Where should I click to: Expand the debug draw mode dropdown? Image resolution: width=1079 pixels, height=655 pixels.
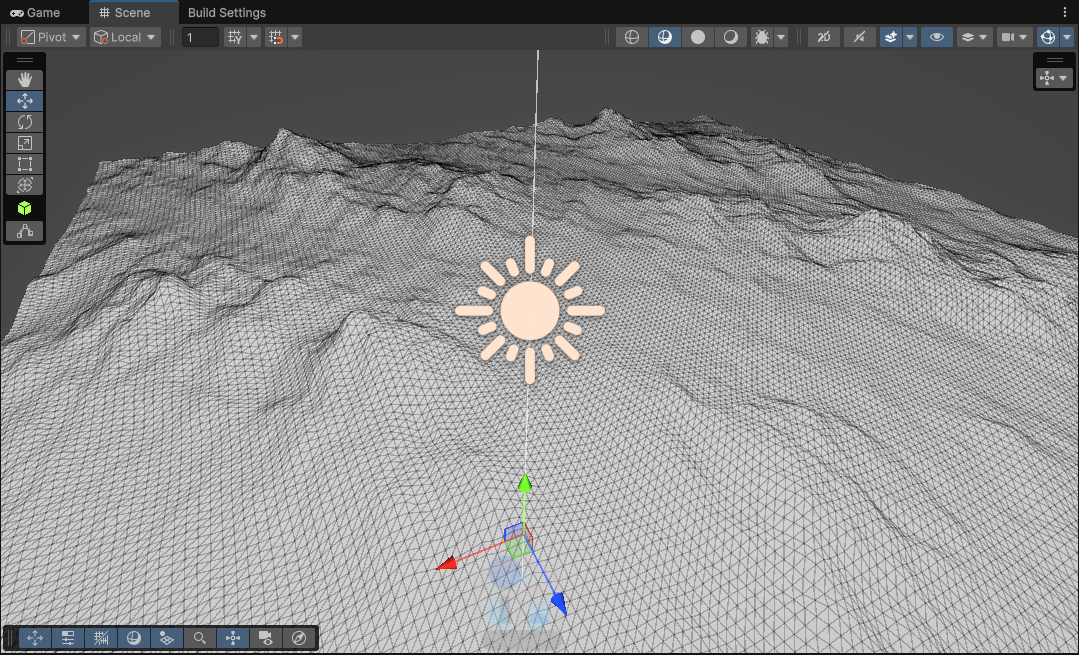click(x=780, y=37)
